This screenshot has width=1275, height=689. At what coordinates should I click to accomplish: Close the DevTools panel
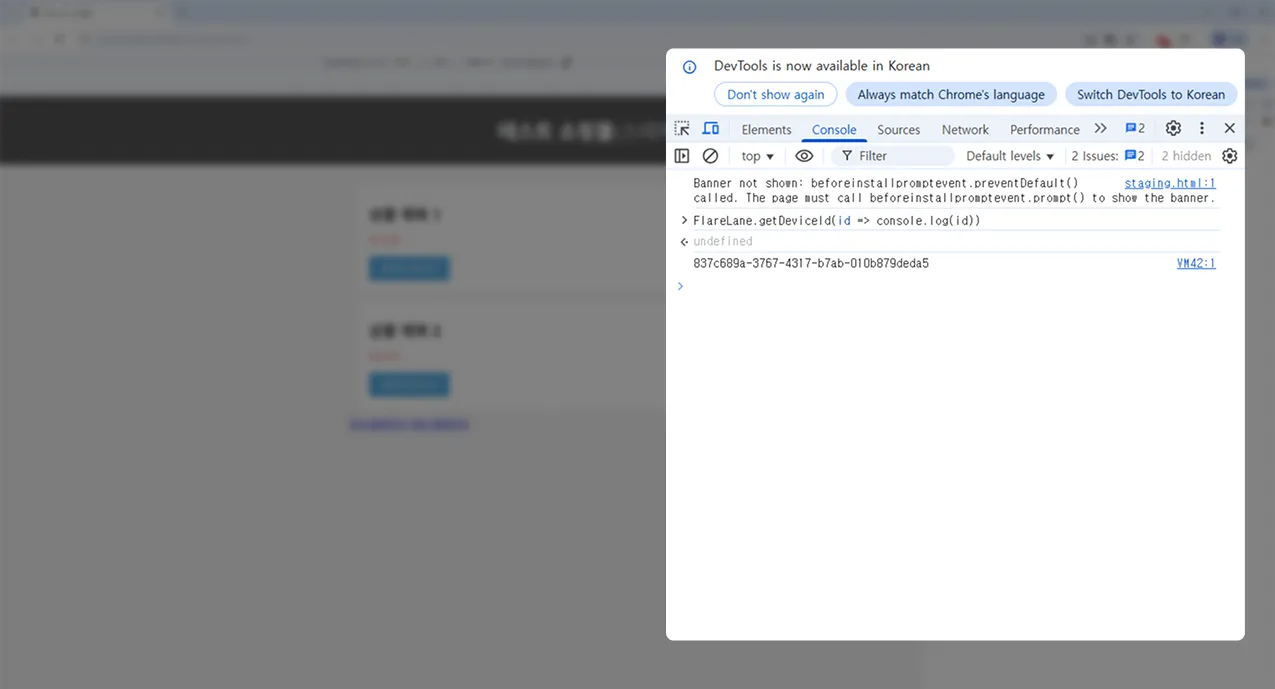[1230, 129]
